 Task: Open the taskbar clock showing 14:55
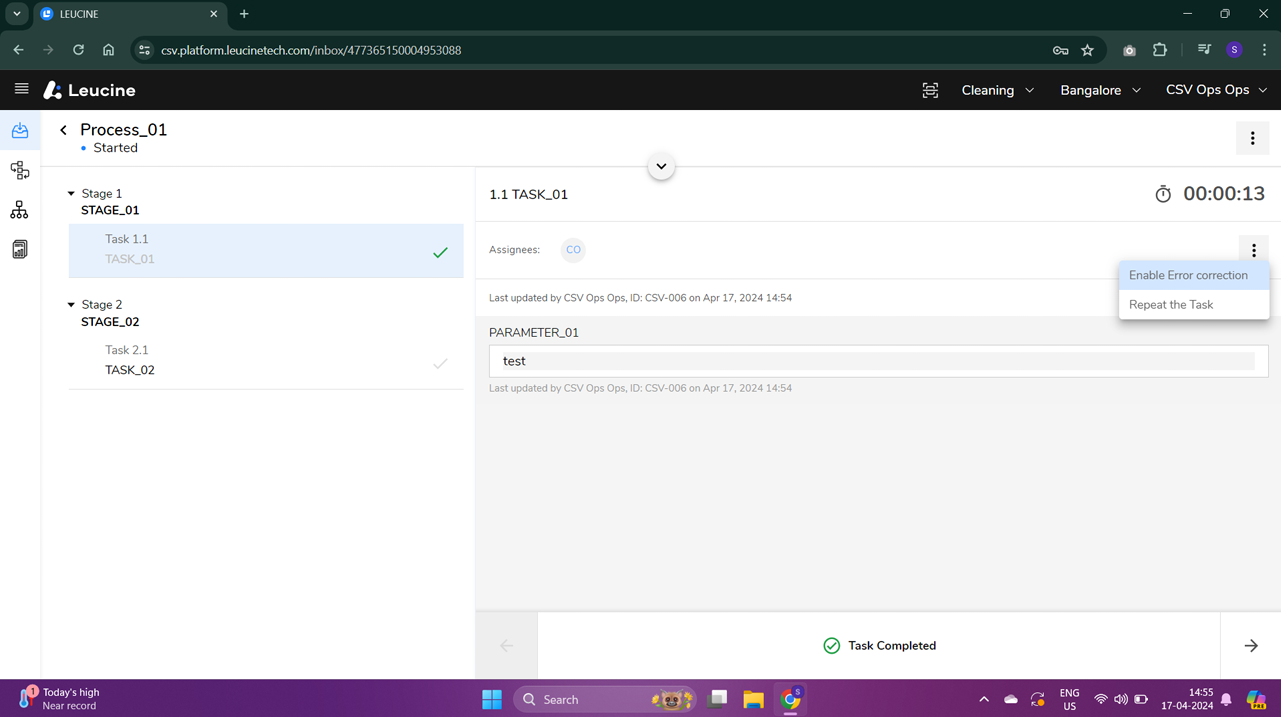[x=1187, y=699]
